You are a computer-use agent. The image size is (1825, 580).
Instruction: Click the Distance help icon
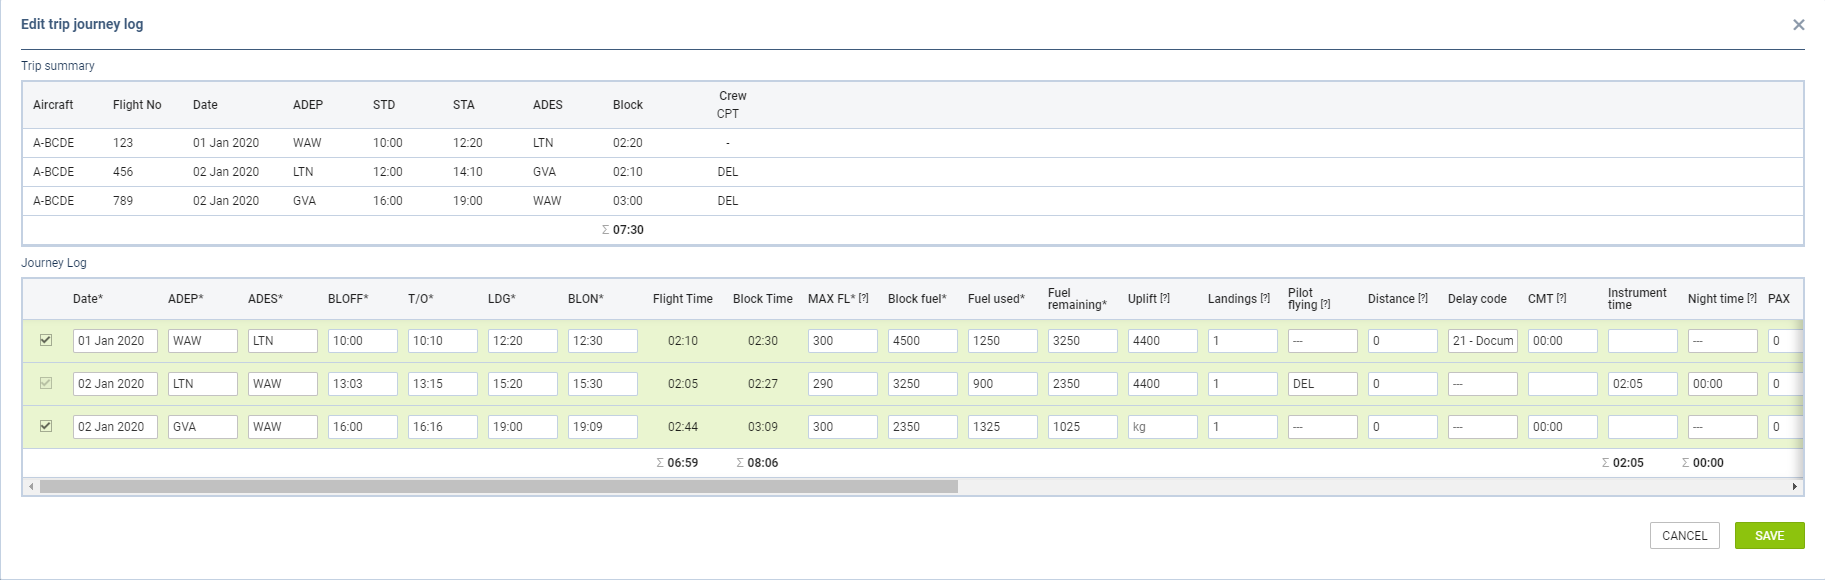click(1423, 298)
